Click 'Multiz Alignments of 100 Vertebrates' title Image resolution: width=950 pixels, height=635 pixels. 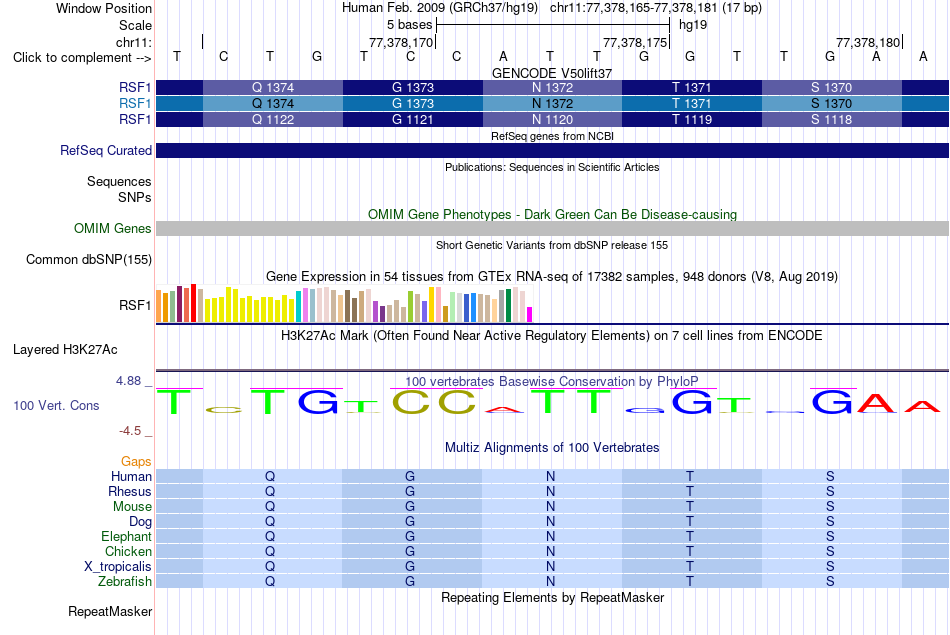coord(552,448)
